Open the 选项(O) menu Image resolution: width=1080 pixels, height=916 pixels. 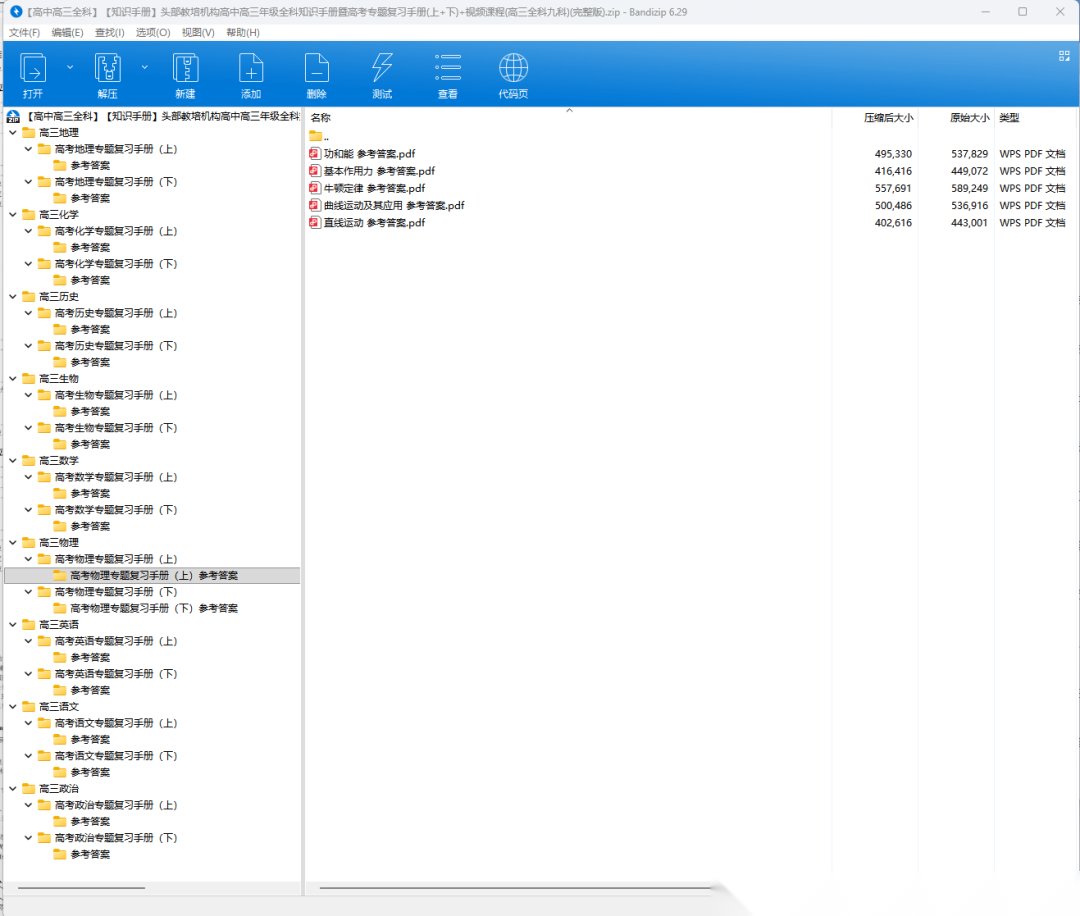coord(153,32)
